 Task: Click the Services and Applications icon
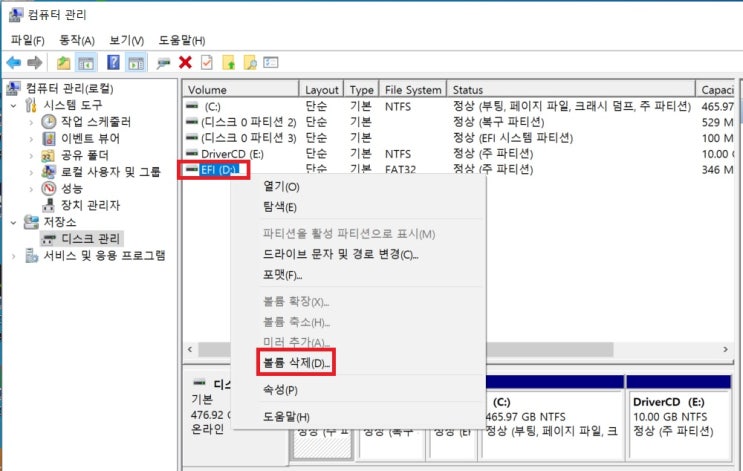tap(31, 255)
